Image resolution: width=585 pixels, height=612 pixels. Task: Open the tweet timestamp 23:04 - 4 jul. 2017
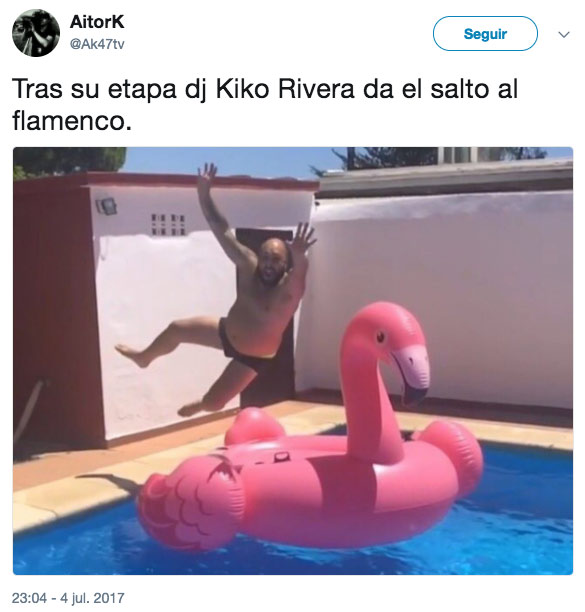68,598
